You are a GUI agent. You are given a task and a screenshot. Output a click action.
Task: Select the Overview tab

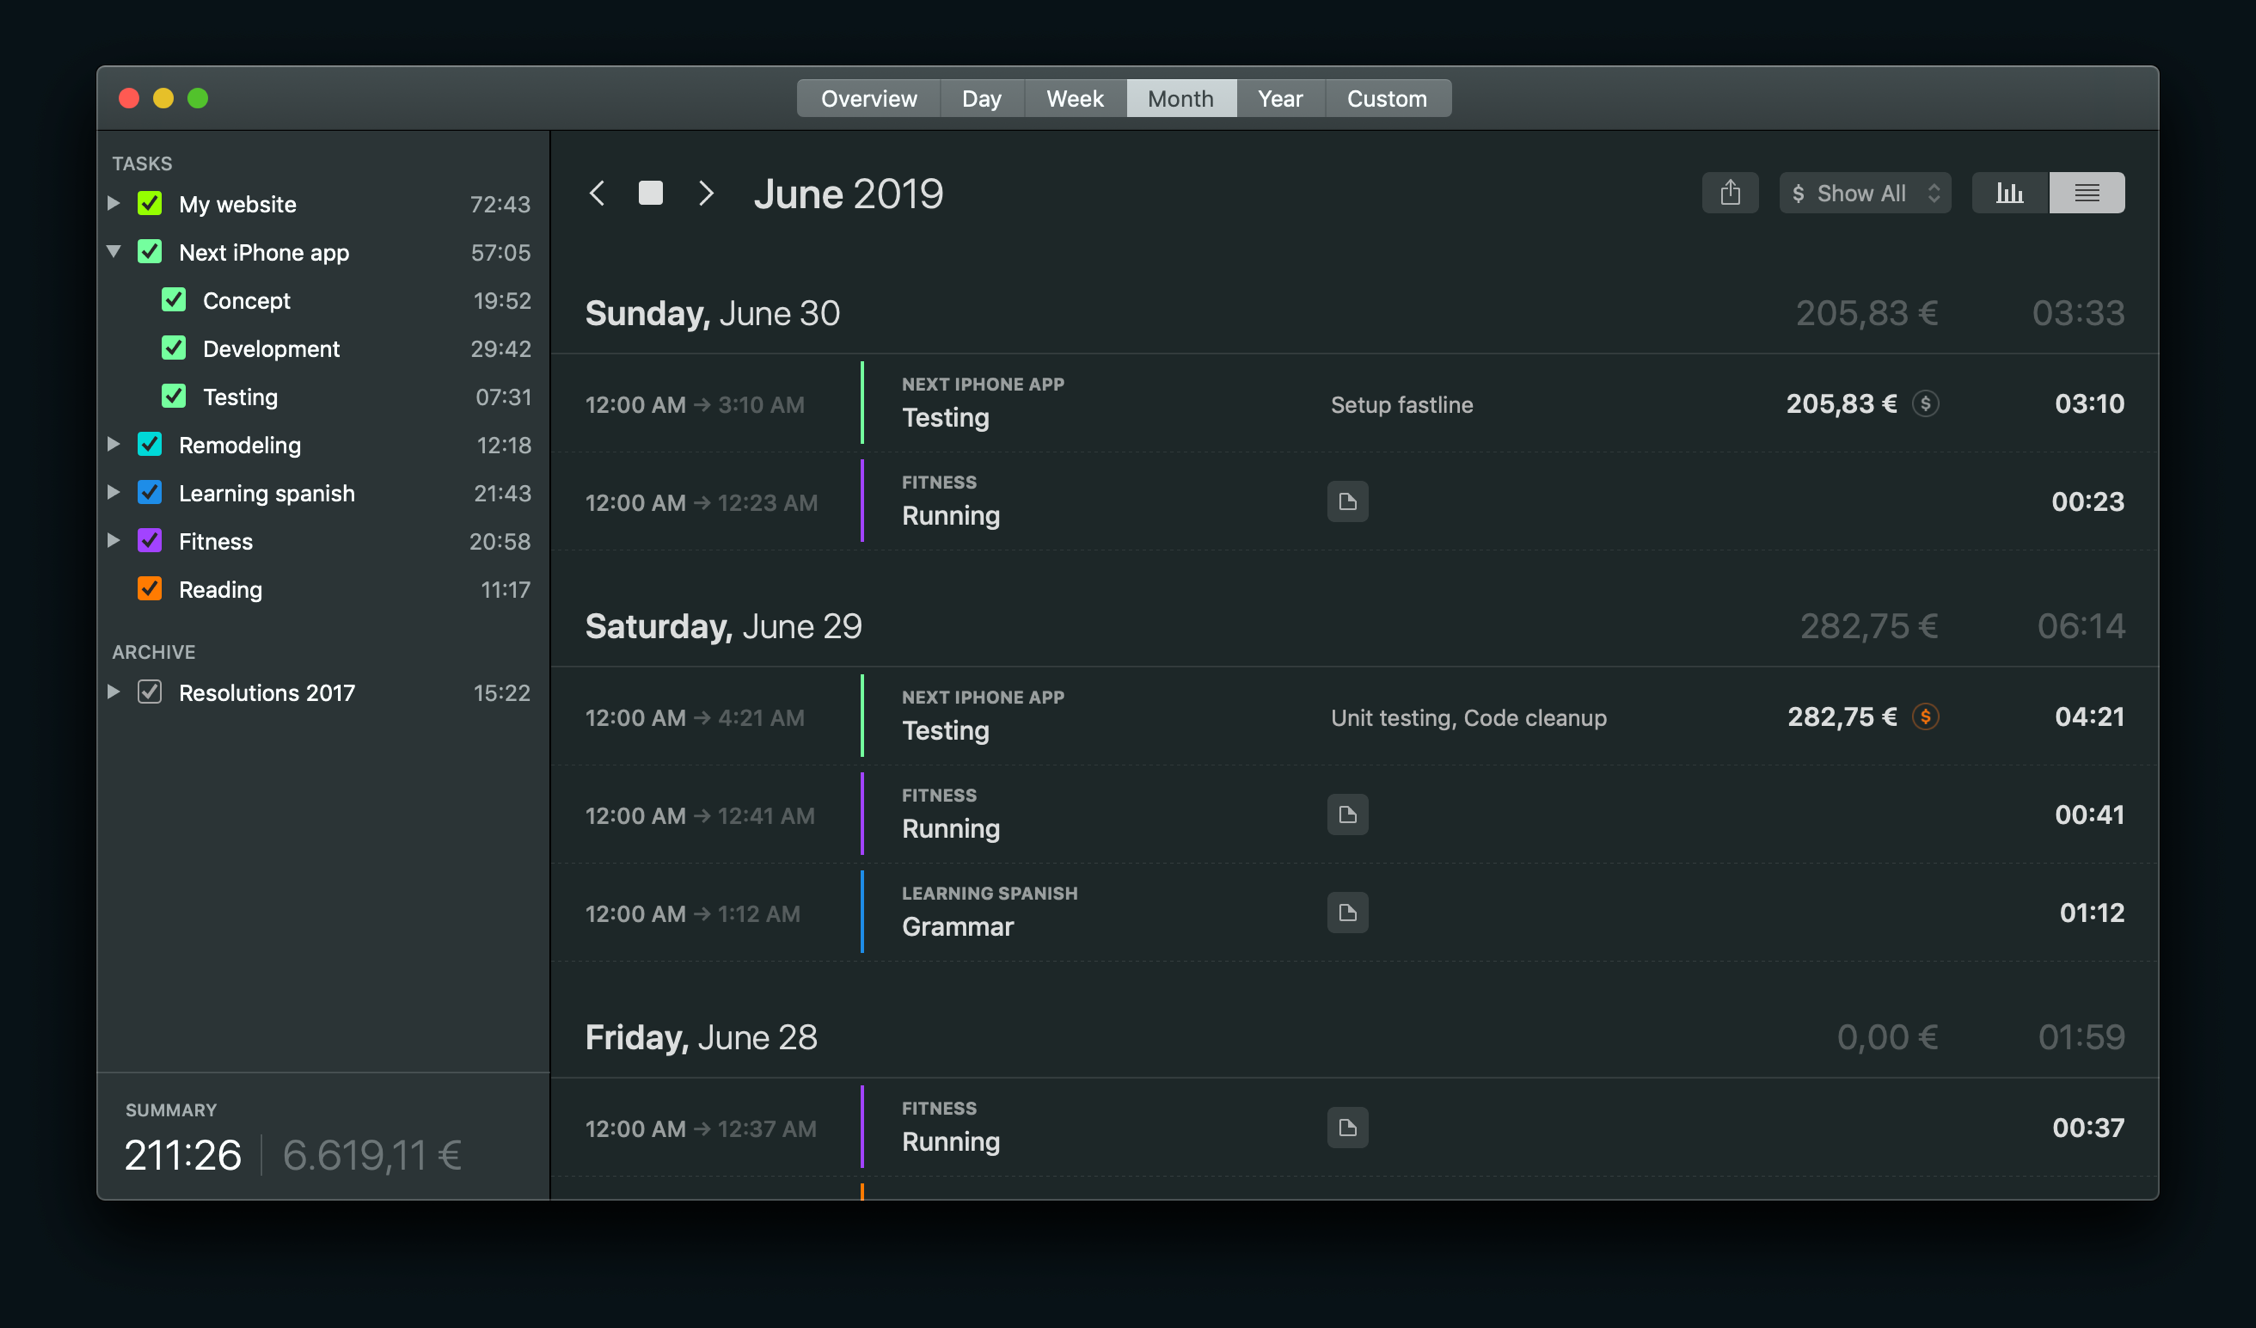tap(868, 98)
